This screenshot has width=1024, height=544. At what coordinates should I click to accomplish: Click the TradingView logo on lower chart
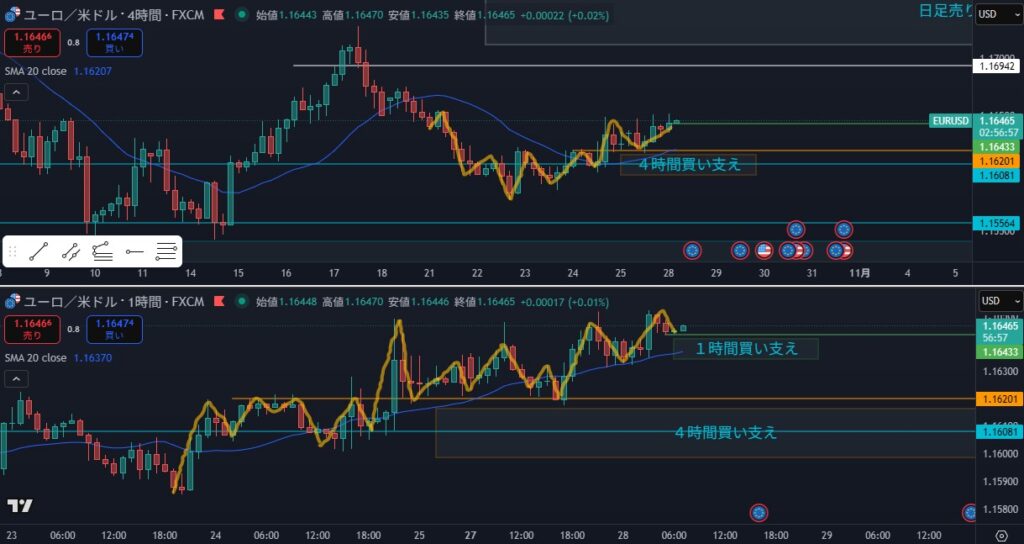(18, 506)
